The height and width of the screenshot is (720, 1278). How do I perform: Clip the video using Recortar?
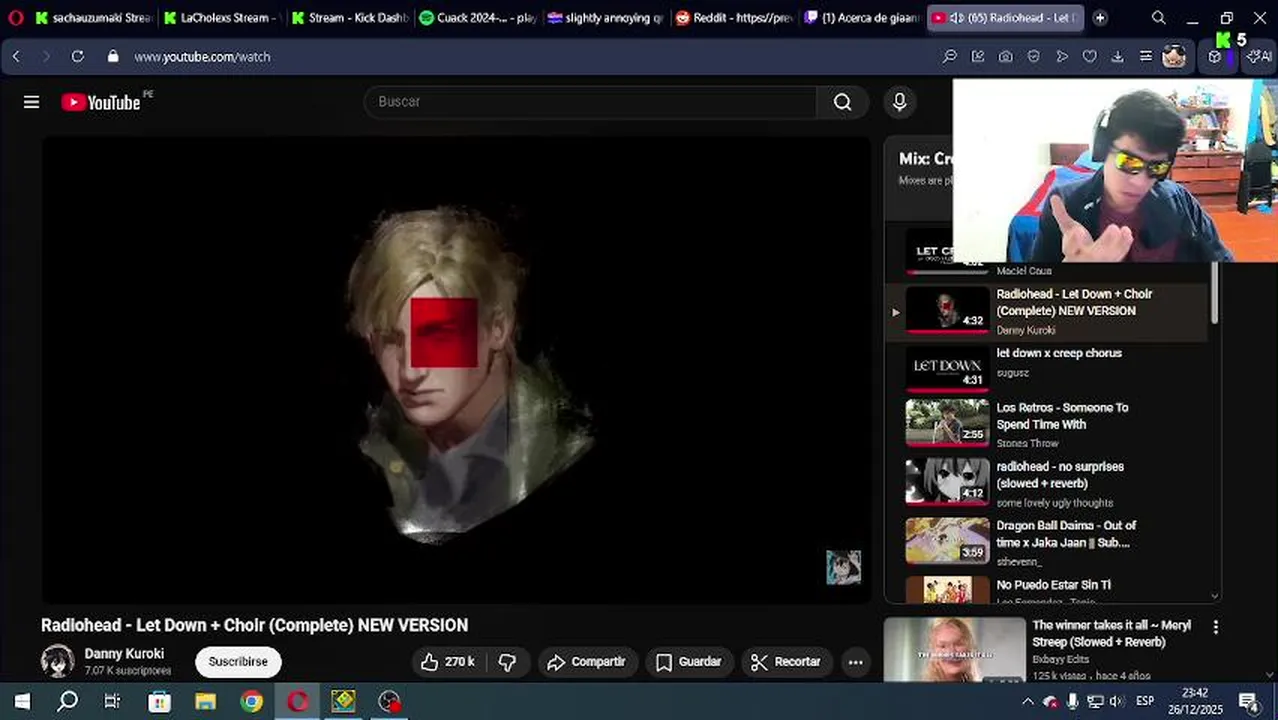pyautogui.click(x=787, y=662)
